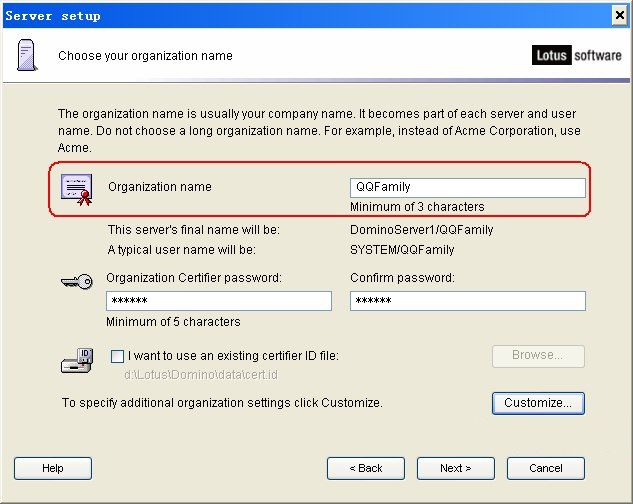Close the Server setup window
633x504 pixels.
click(619, 15)
